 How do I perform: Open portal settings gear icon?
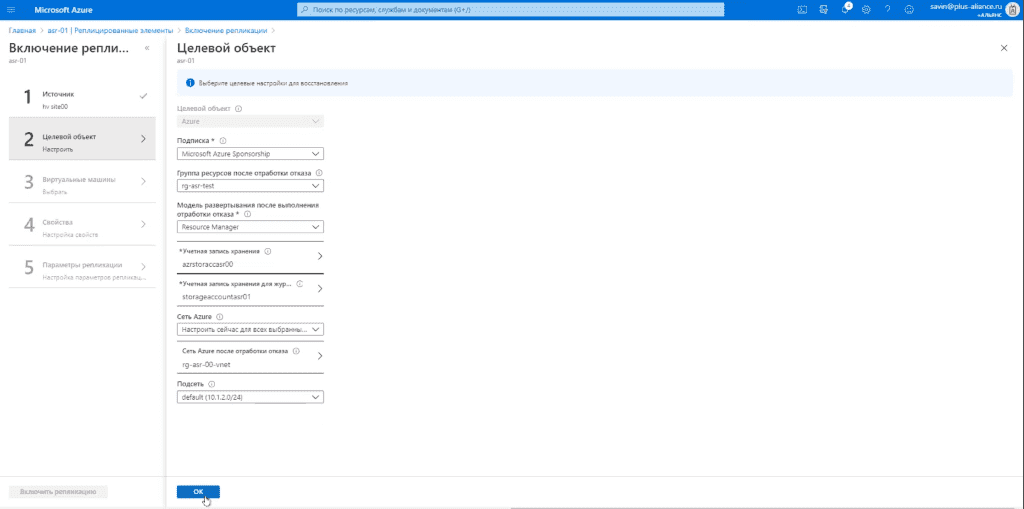[866, 10]
